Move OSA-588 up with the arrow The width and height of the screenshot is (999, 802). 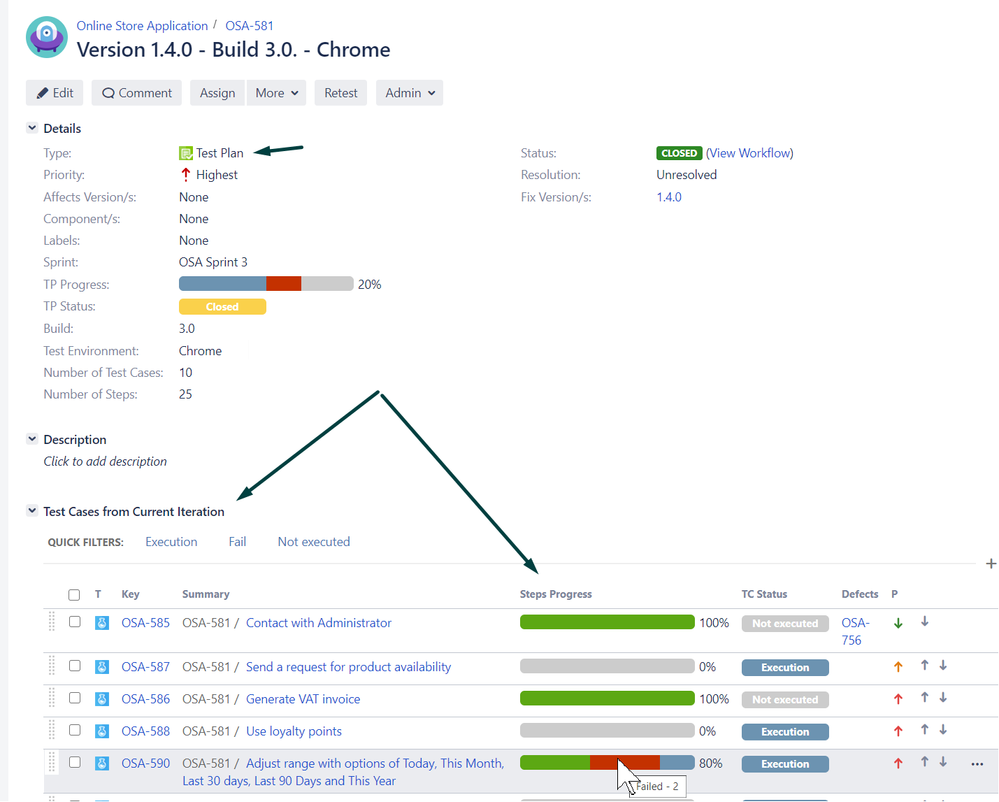coord(924,730)
